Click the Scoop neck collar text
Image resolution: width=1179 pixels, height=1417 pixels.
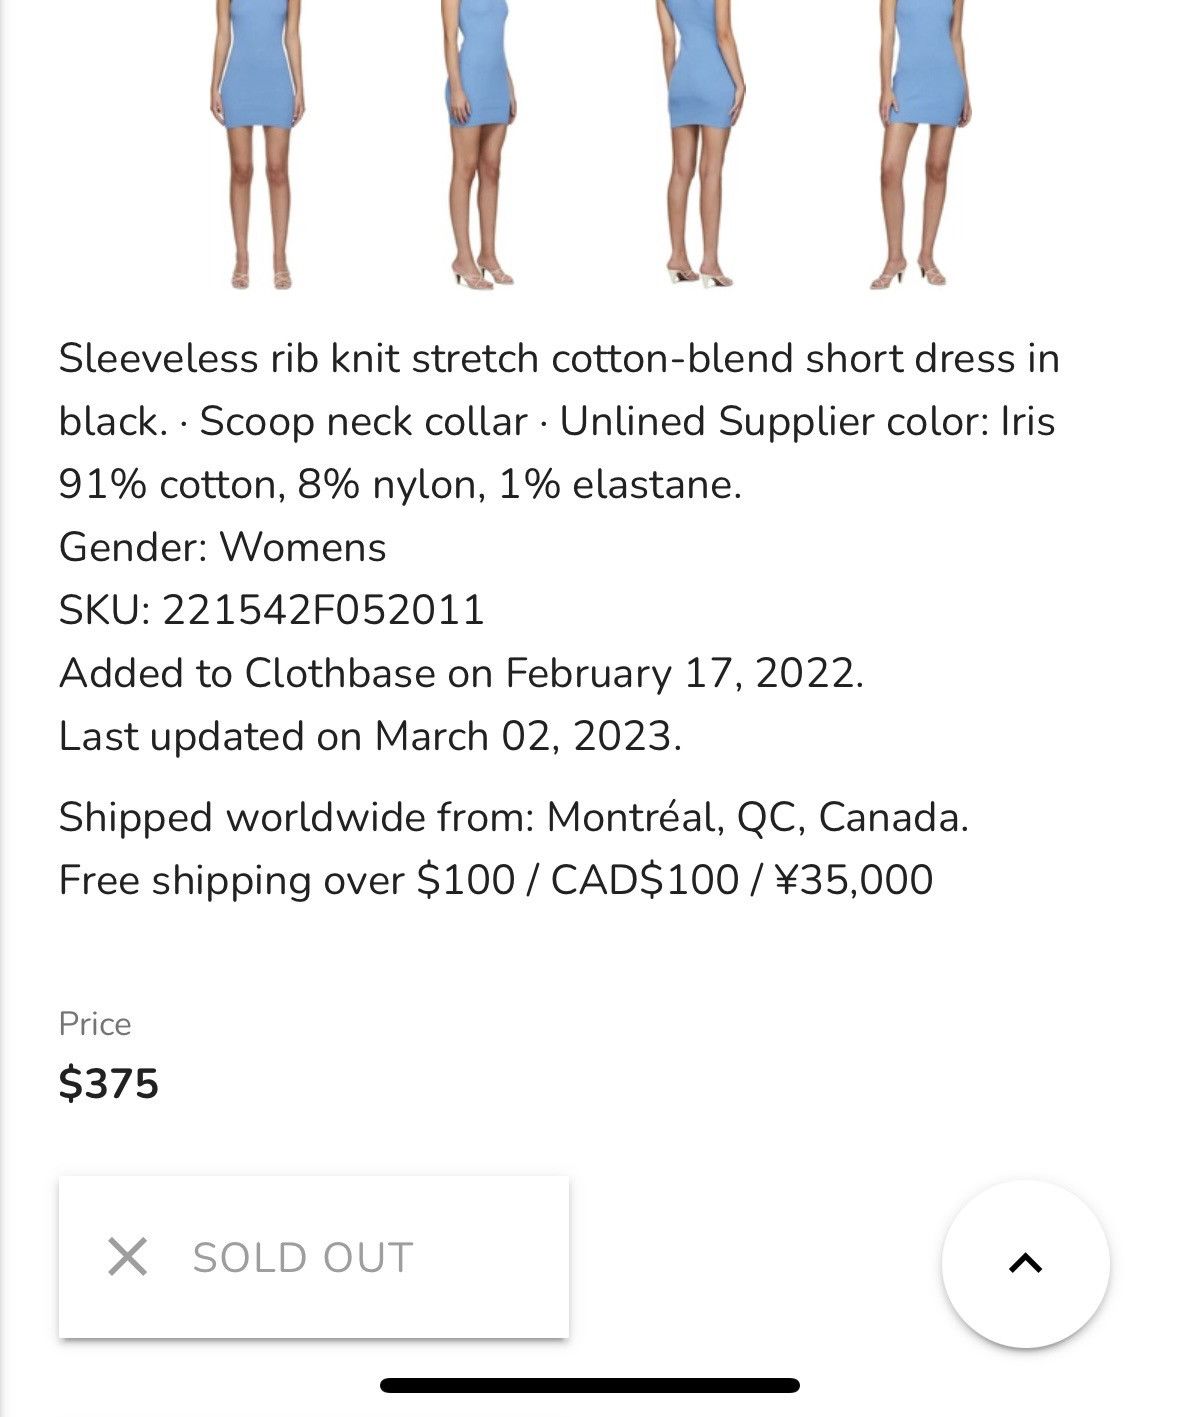[x=363, y=421]
